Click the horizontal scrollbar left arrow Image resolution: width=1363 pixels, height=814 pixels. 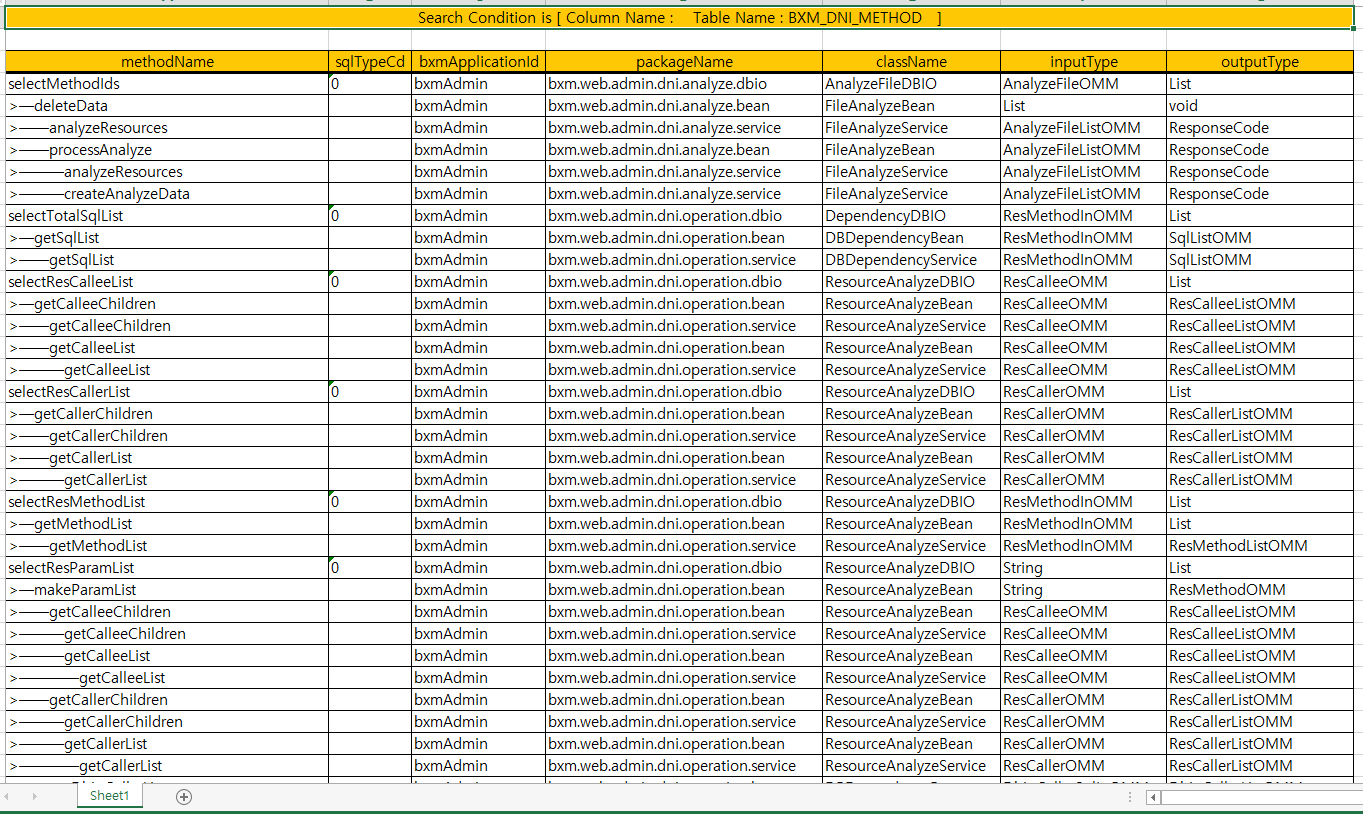pyautogui.click(x=1153, y=797)
